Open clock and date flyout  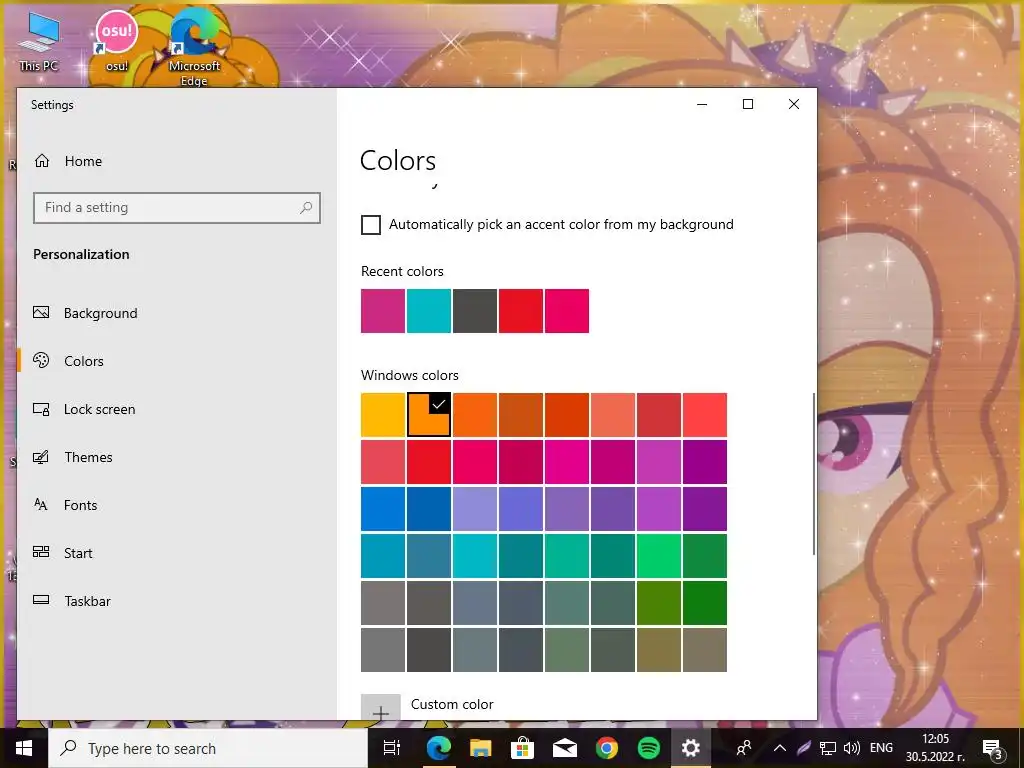935,748
